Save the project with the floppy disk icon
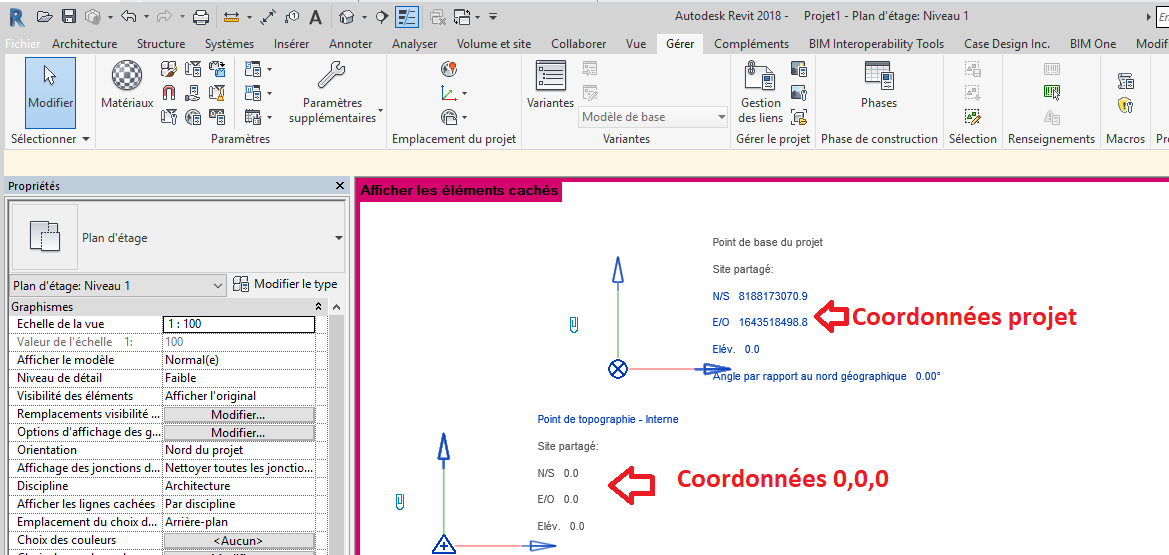 coord(69,16)
